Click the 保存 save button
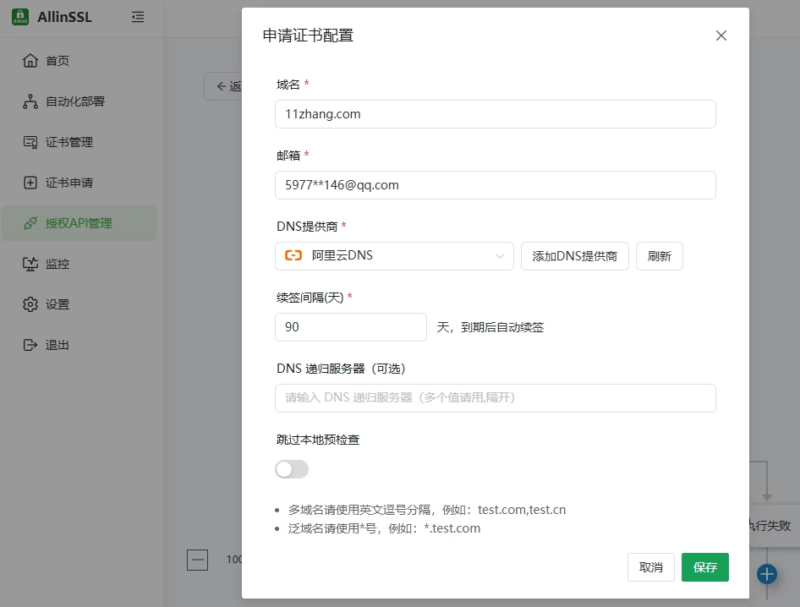This screenshot has width=800, height=607. [706, 567]
